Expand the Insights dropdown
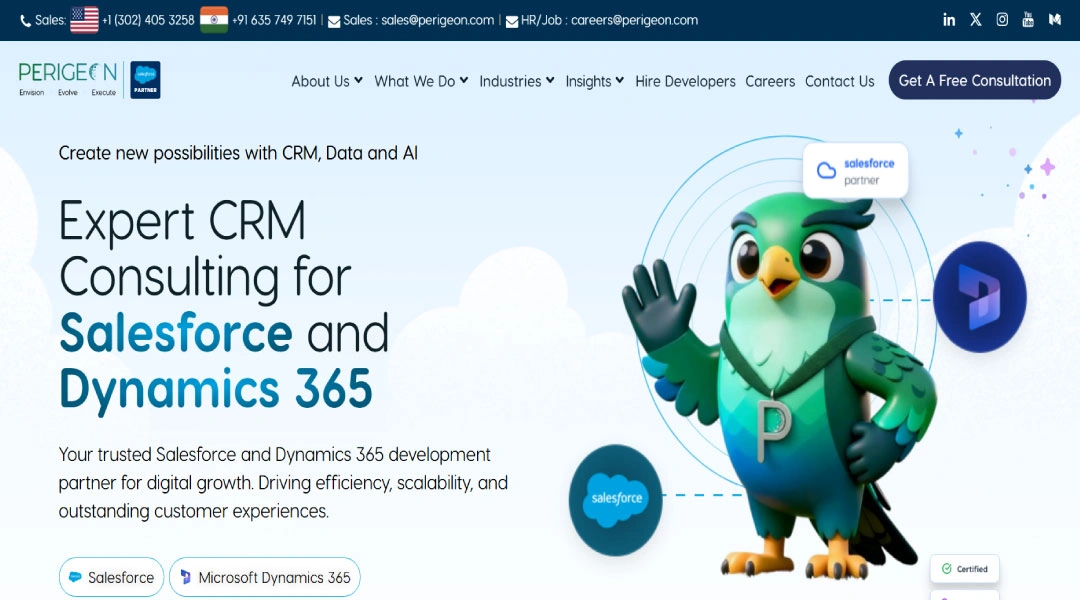The image size is (1080, 600). point(594,81)
